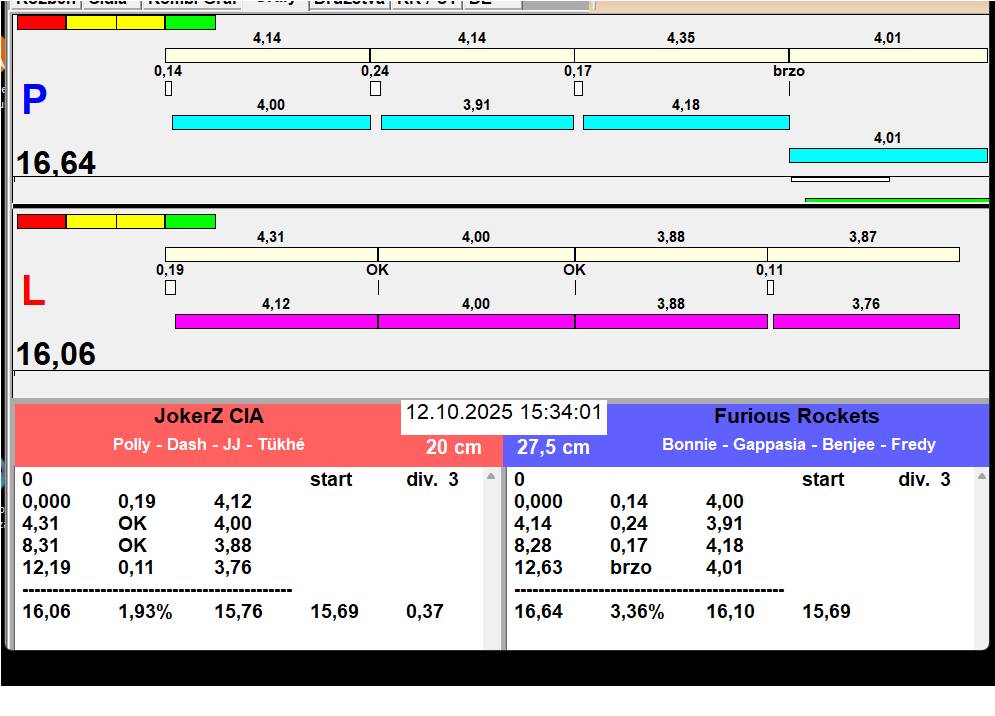Viewport: 995px width, 716px height.
Task: Click the 12.10.2025 15:34:01 timestamp
Action: (504, 412)
